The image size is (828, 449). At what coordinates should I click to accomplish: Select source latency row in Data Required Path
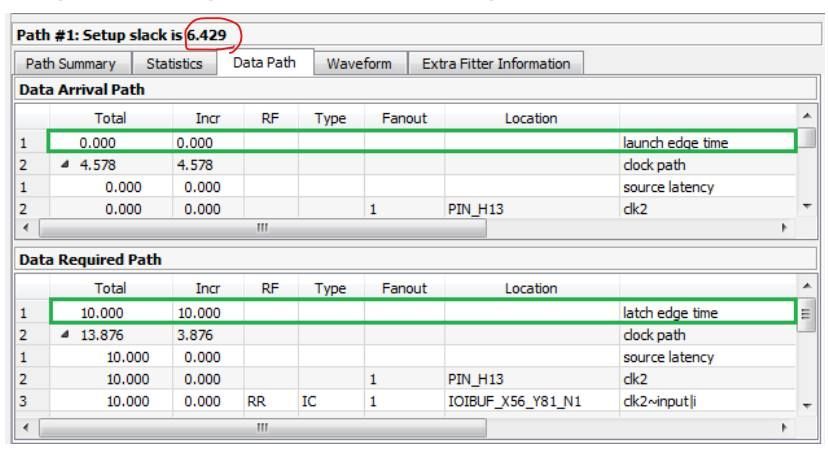(407, 357)
